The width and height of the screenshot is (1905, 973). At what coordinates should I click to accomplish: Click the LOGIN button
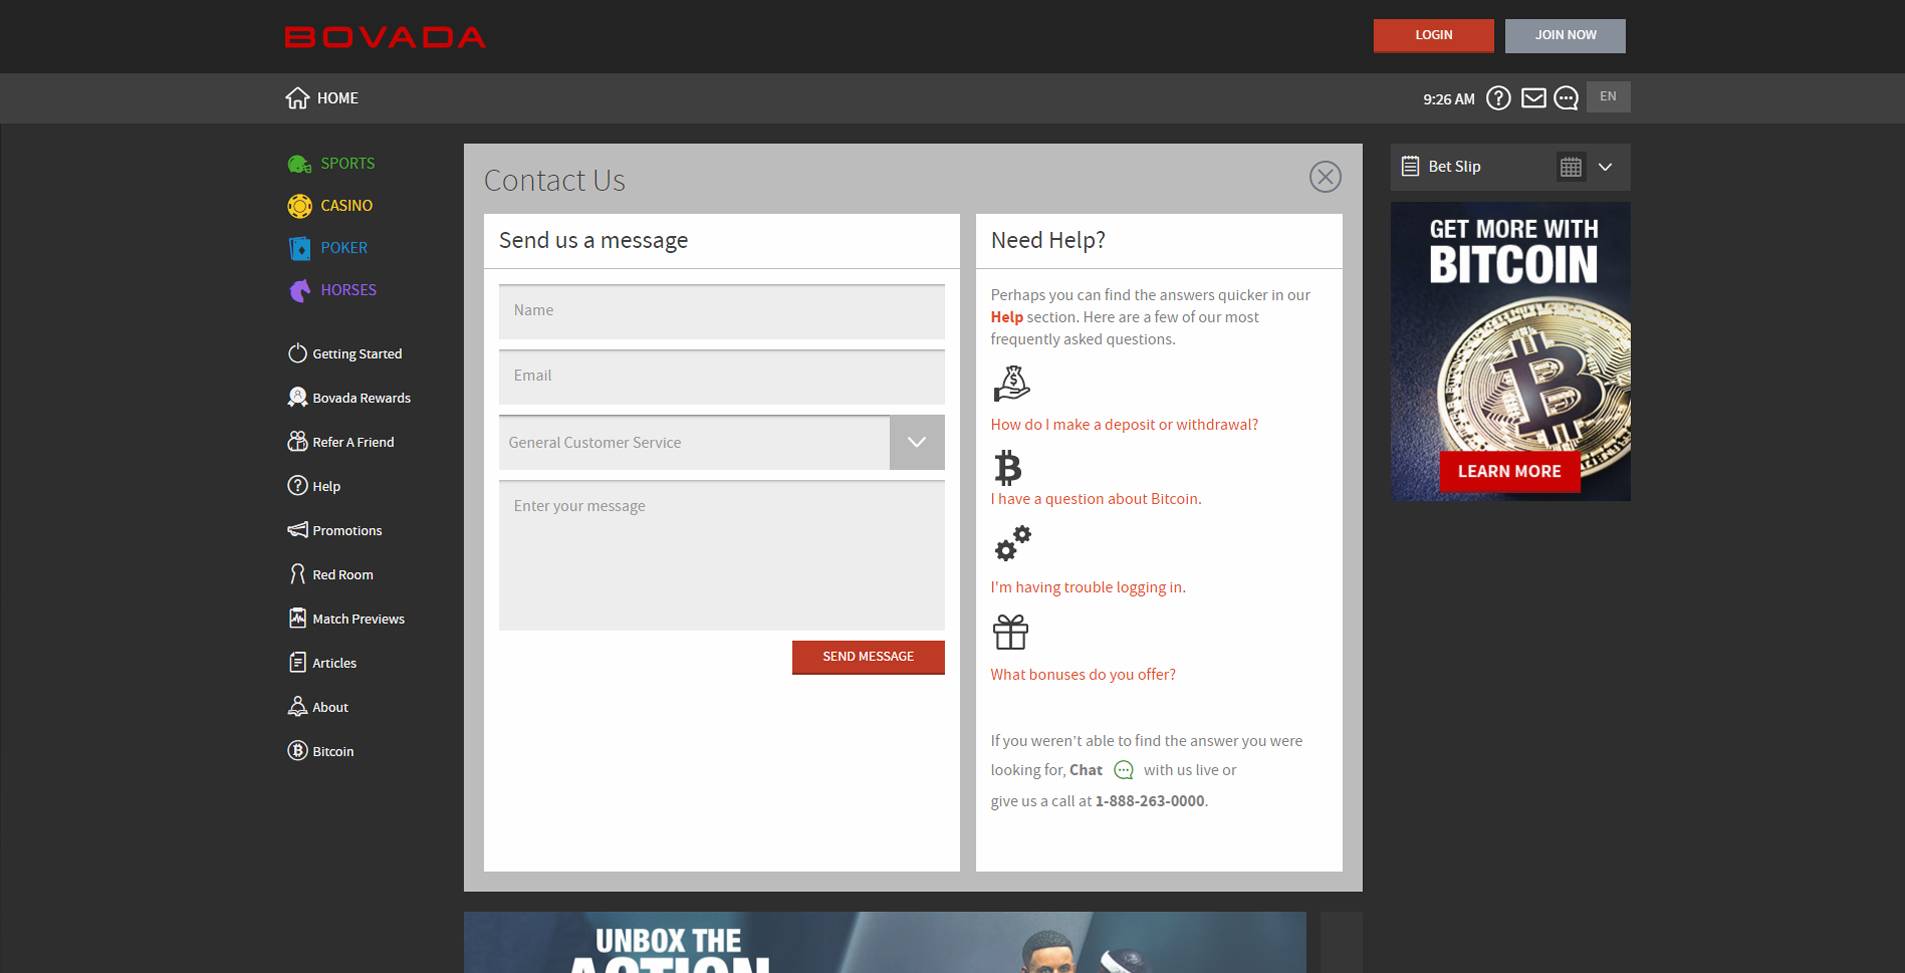(1433, 35)
